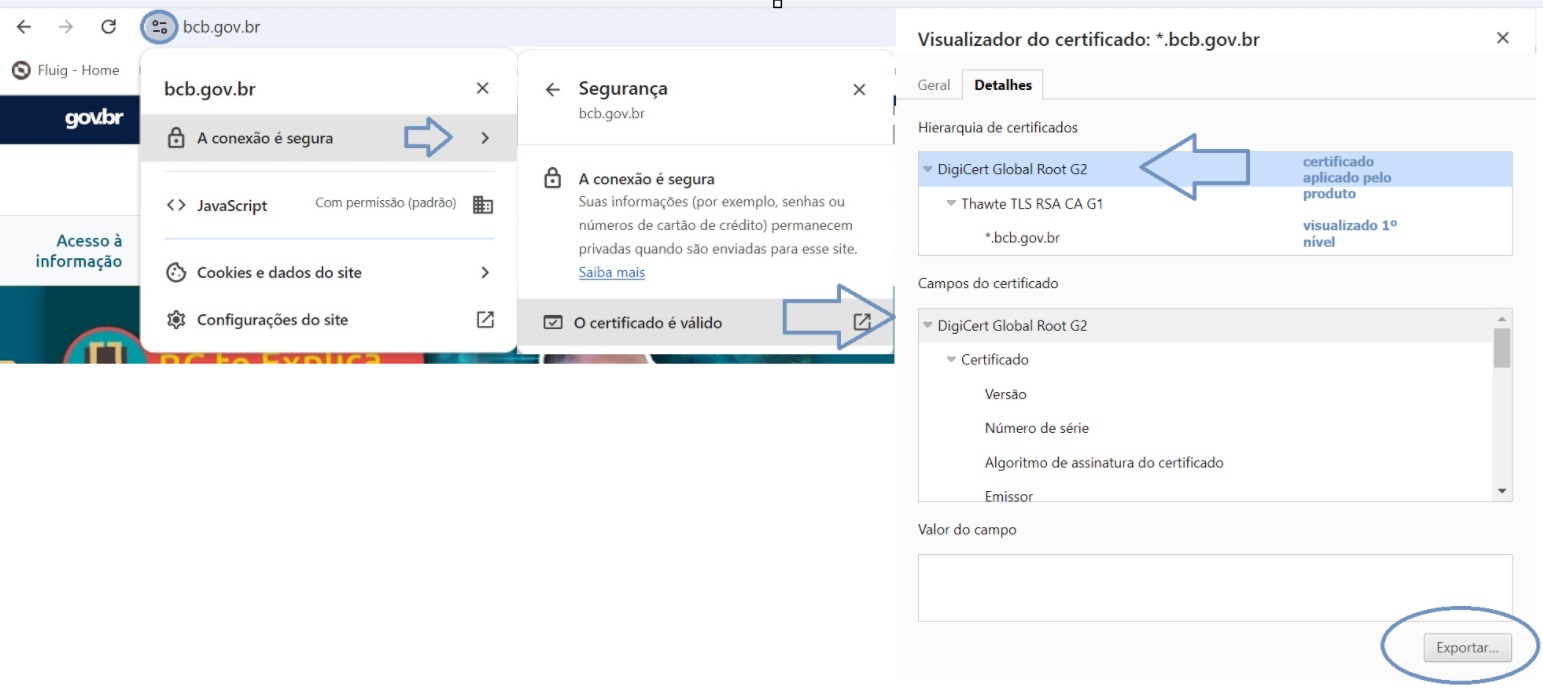The height and width of the screenshot is (688, 1543).
Task: Open 'O certificado é válido' entry
Action: click(x=706, y=323)
